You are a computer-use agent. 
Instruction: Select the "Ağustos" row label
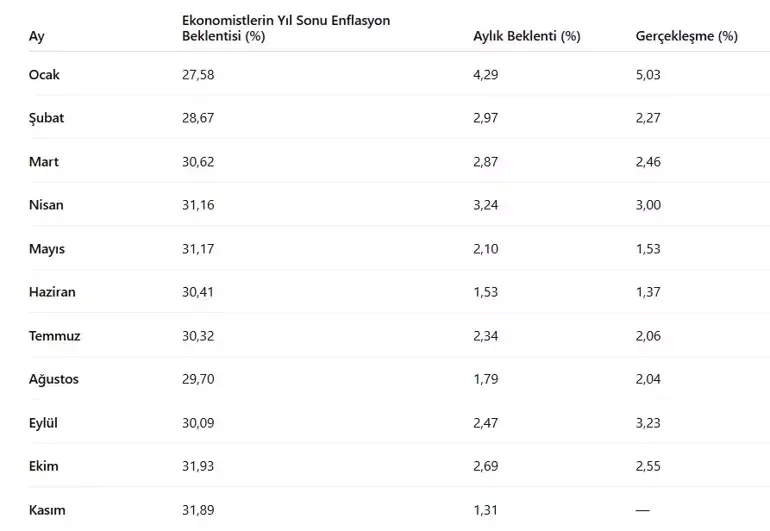coord(54,379)
